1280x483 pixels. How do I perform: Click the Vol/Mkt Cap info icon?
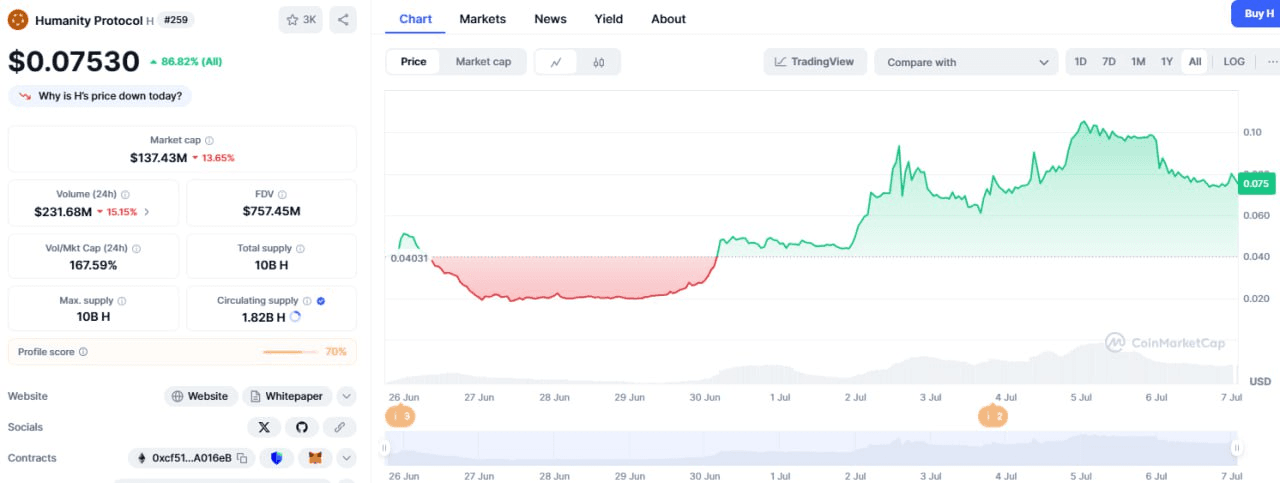point(137,248)
